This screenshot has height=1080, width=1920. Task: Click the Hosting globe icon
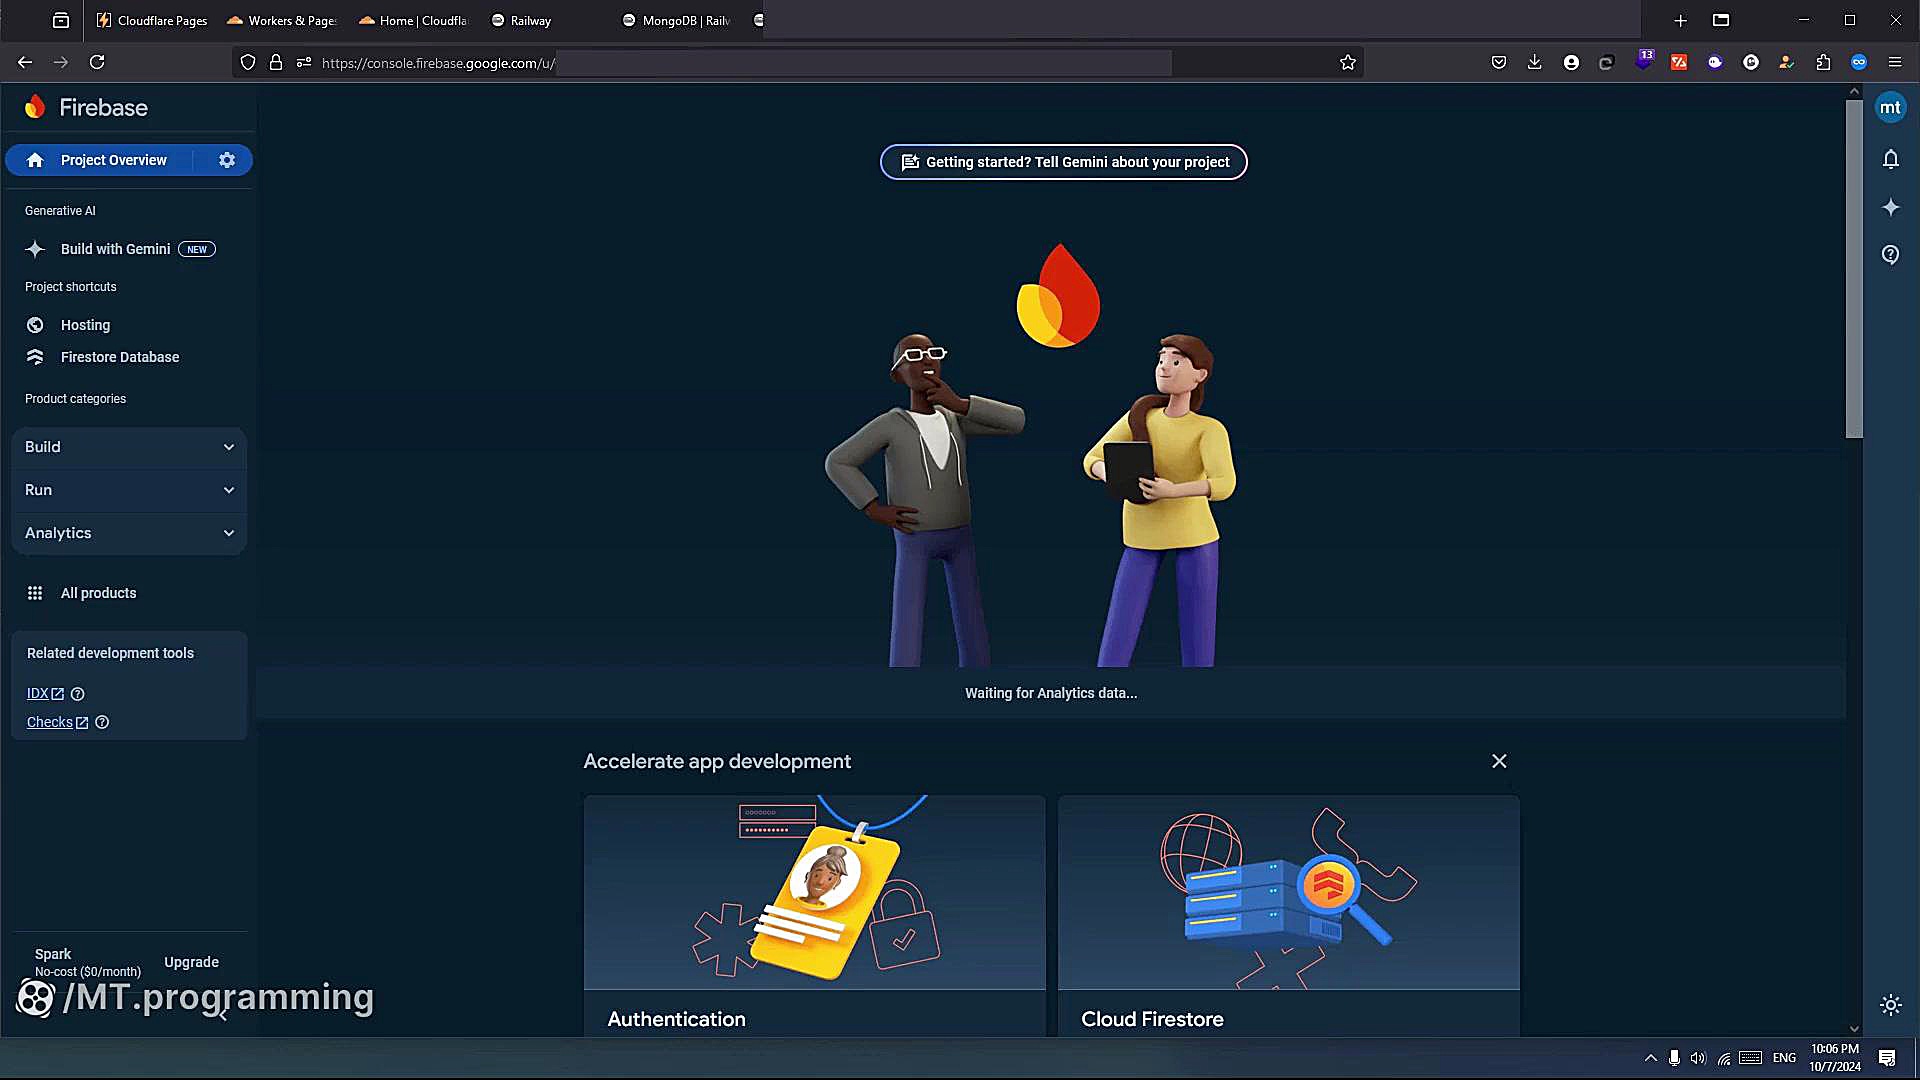(35, 325)
